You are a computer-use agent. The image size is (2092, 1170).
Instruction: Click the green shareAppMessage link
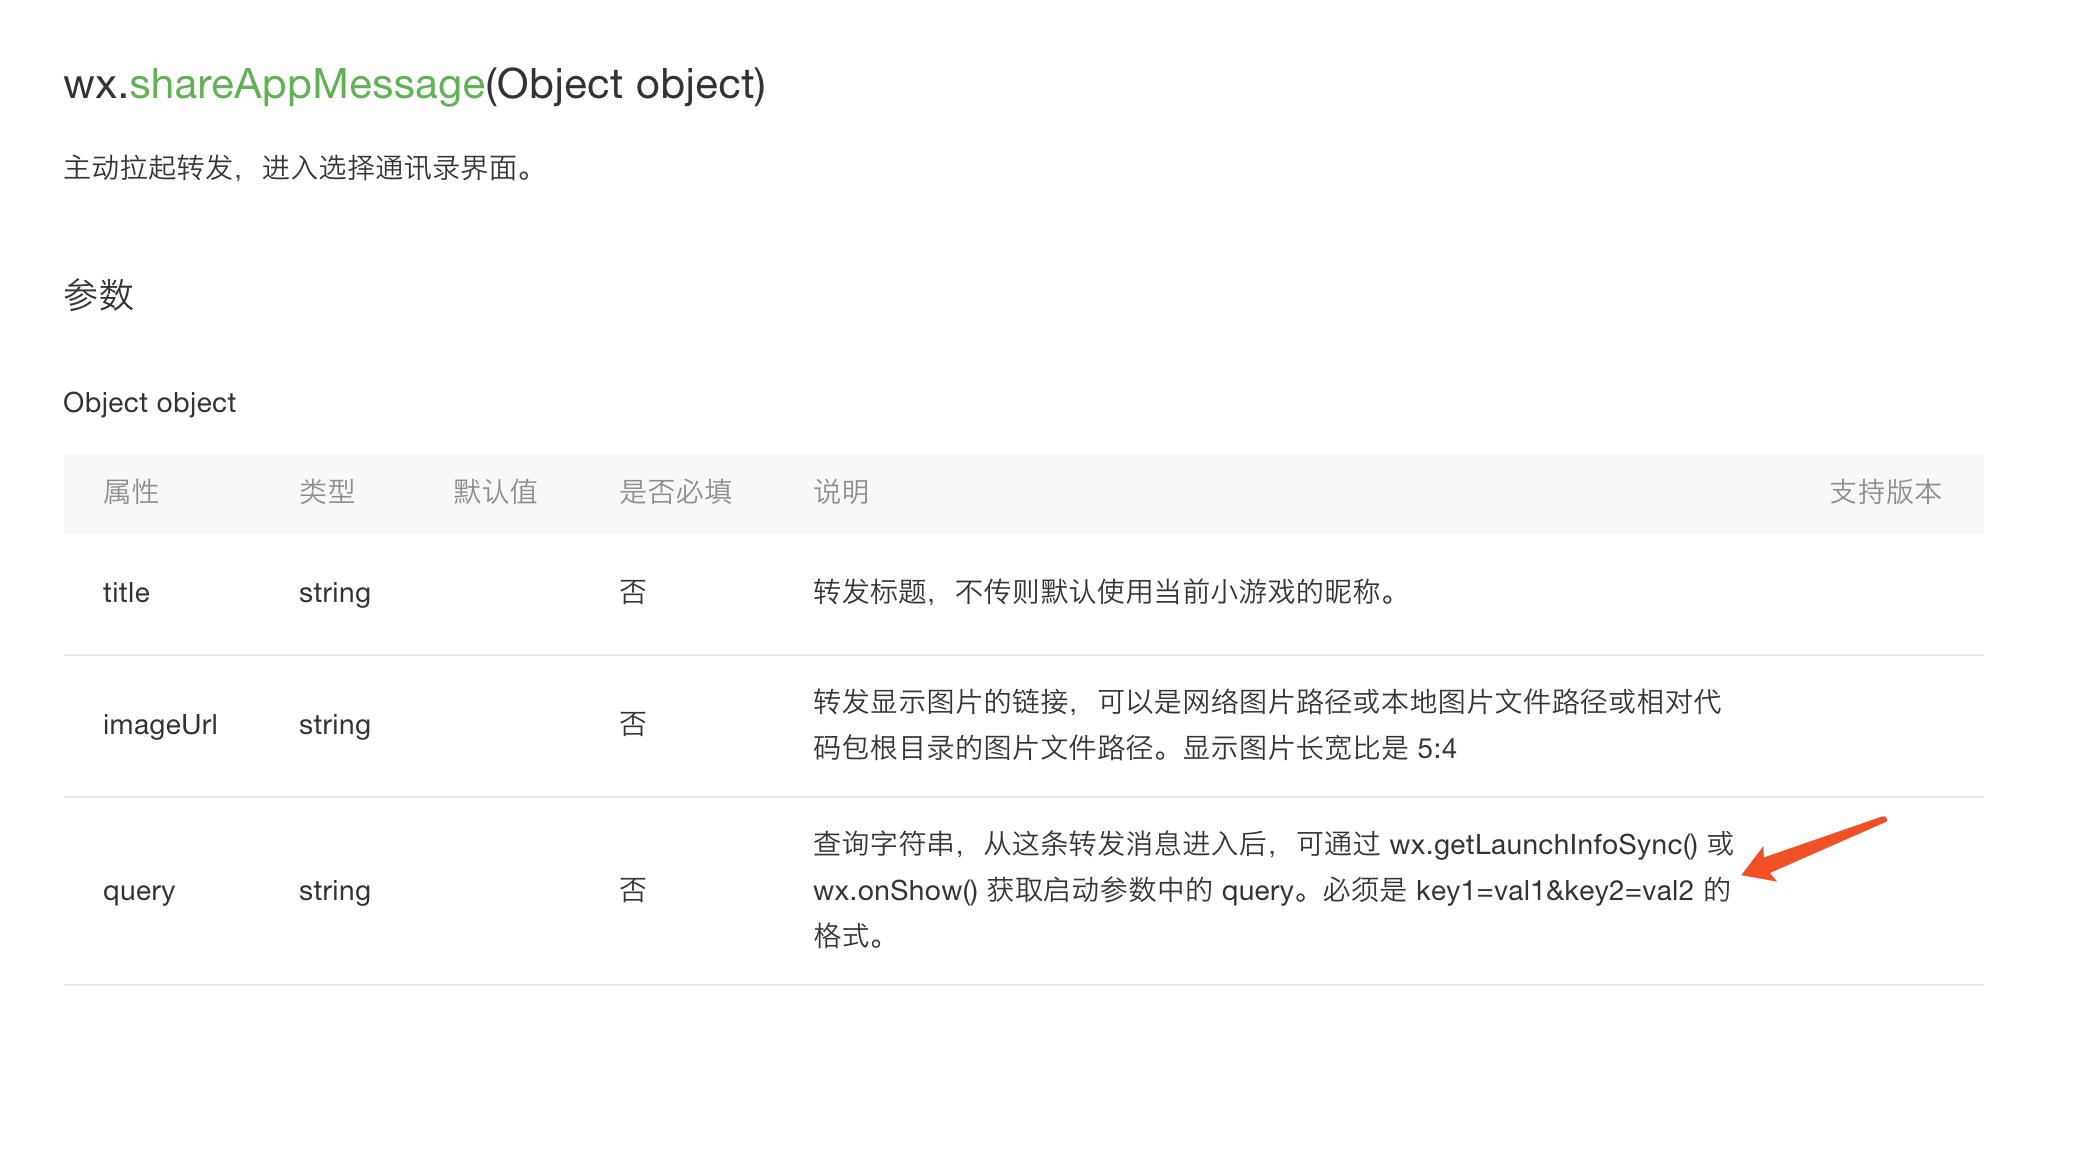307,84
